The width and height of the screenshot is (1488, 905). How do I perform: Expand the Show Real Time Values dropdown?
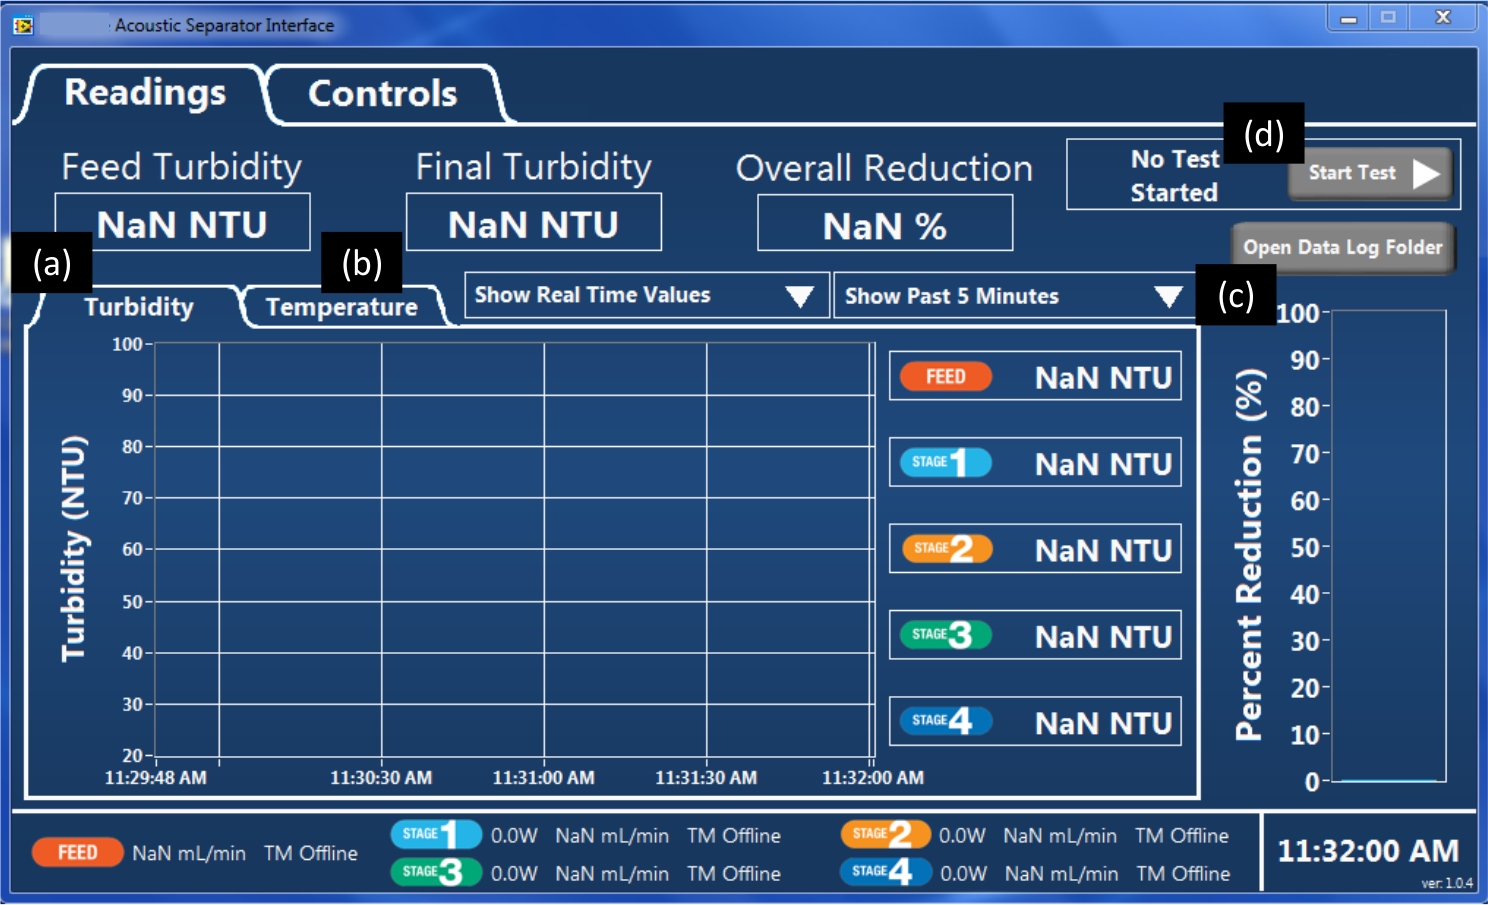(x=647, y=295)
